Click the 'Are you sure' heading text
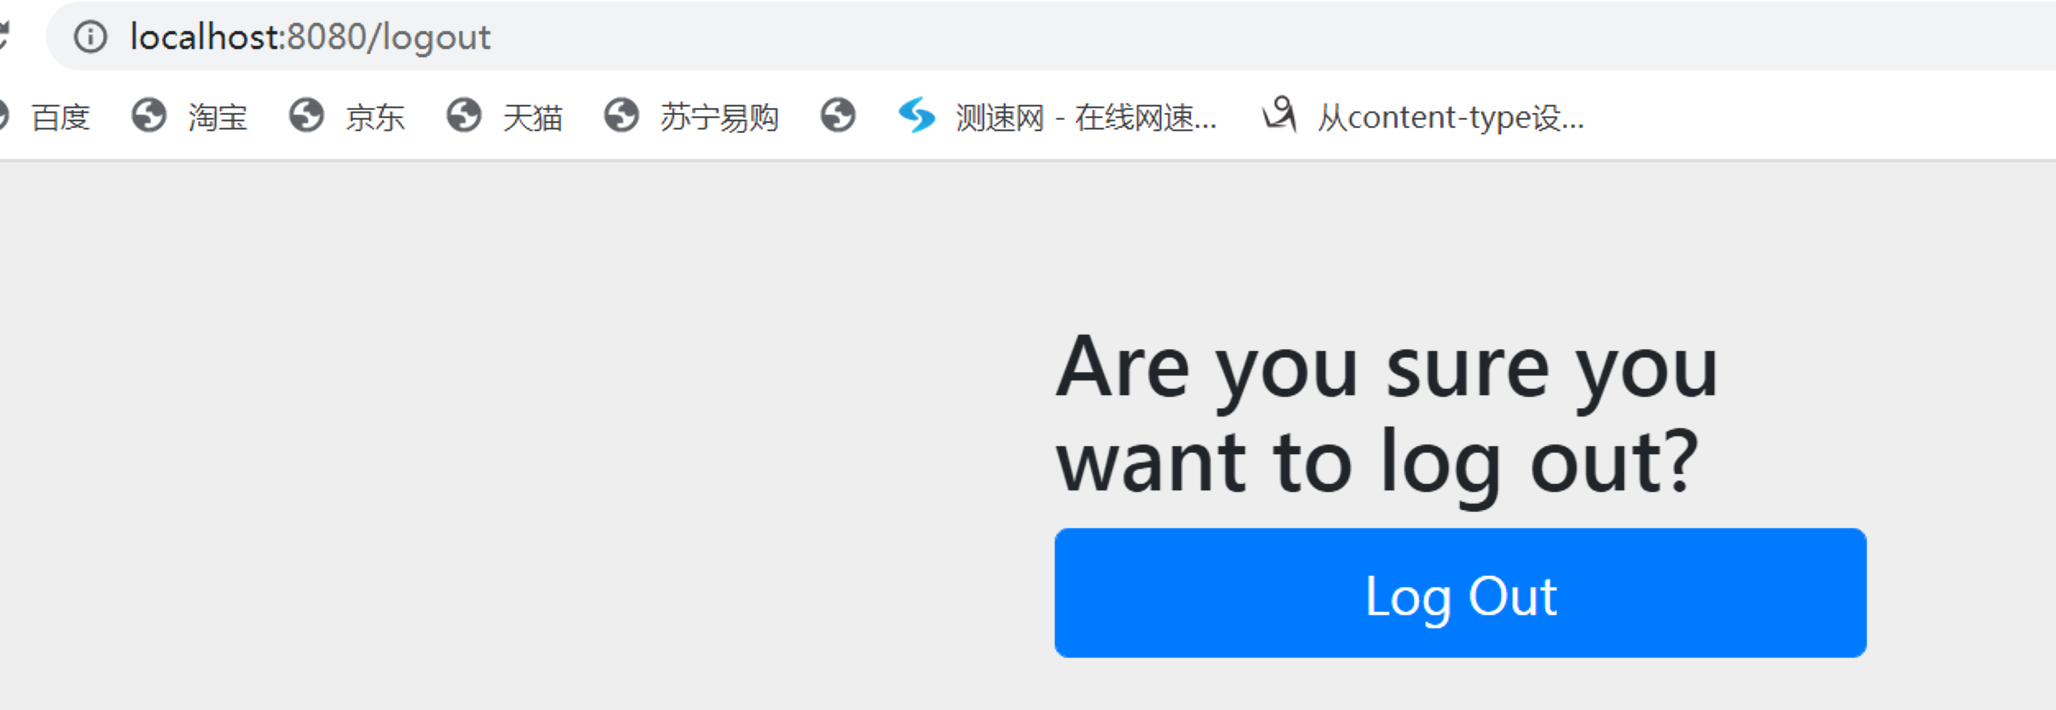Image resolution: width=2056 pixels, height=710 pixels. pyautogui.click(x=1387, y=414)
